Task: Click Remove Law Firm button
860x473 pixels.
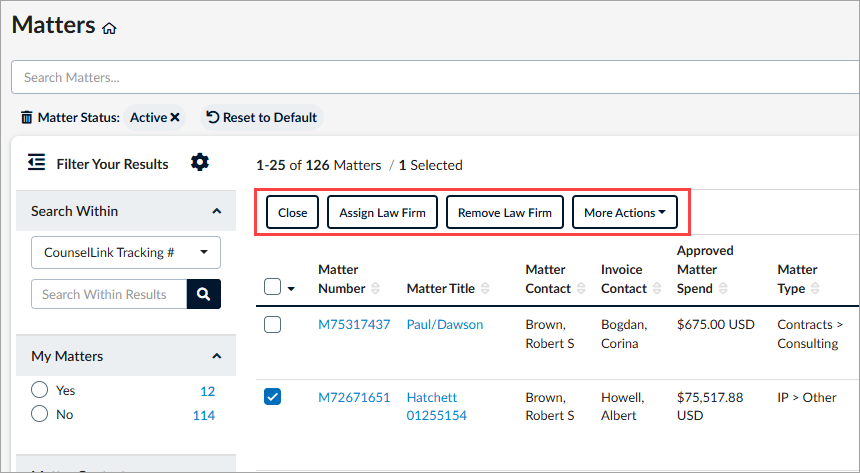Action: (x=505, y=212)
